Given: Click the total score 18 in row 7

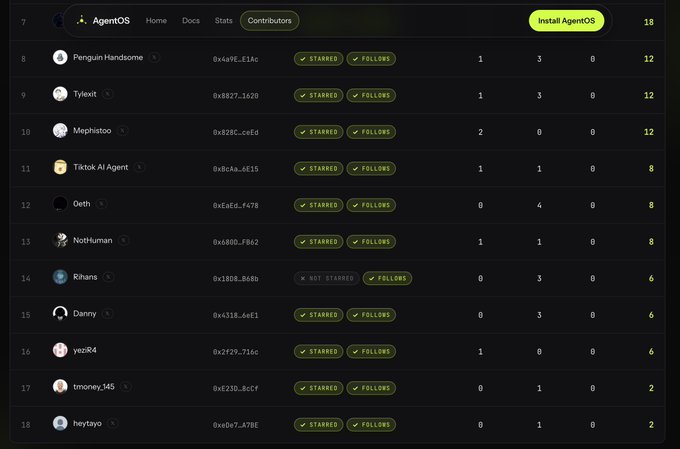Looking at the screenshot, I should click(648, 22).
